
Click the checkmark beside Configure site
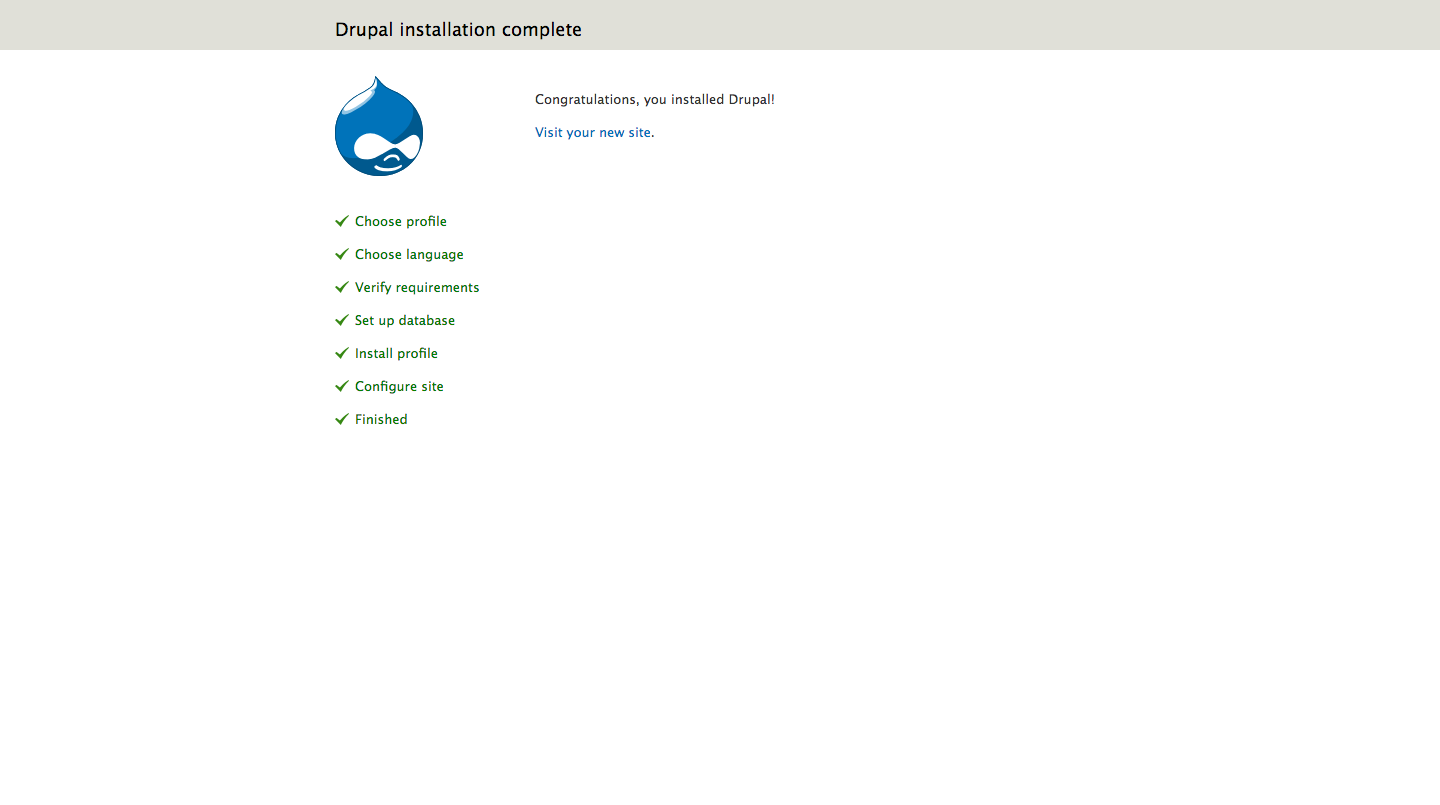(x=342, y=386)
